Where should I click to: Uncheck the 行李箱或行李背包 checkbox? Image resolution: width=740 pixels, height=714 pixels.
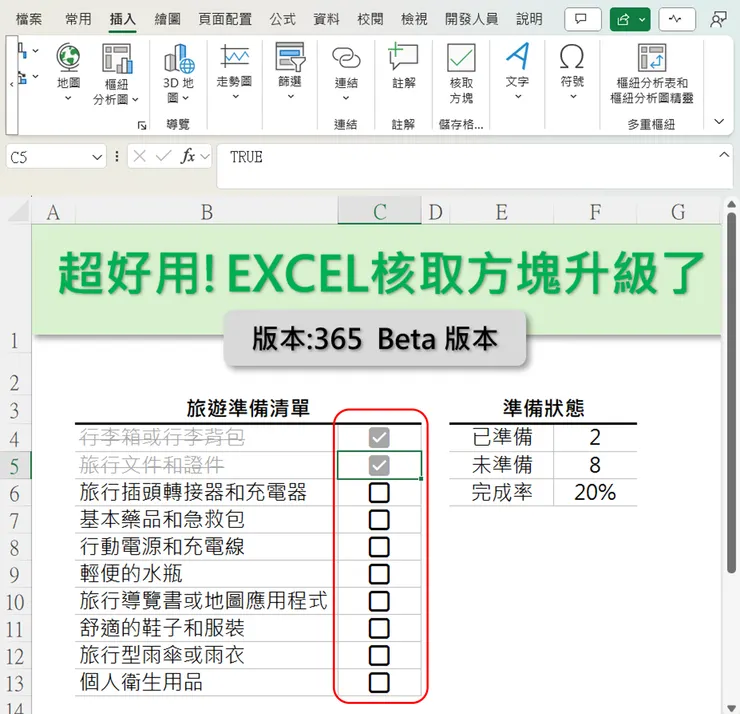point(379,437)
